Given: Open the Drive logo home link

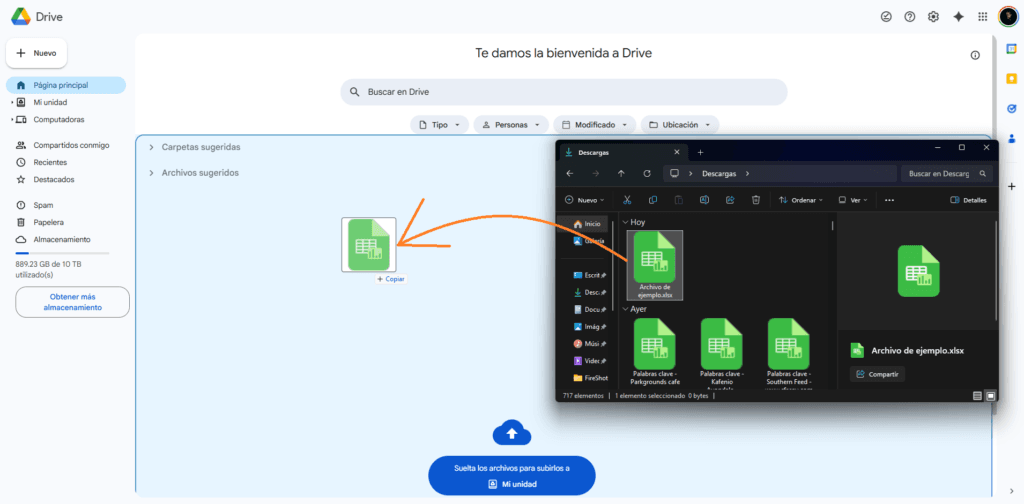Looking at the screenshot, I should [37, 17].
